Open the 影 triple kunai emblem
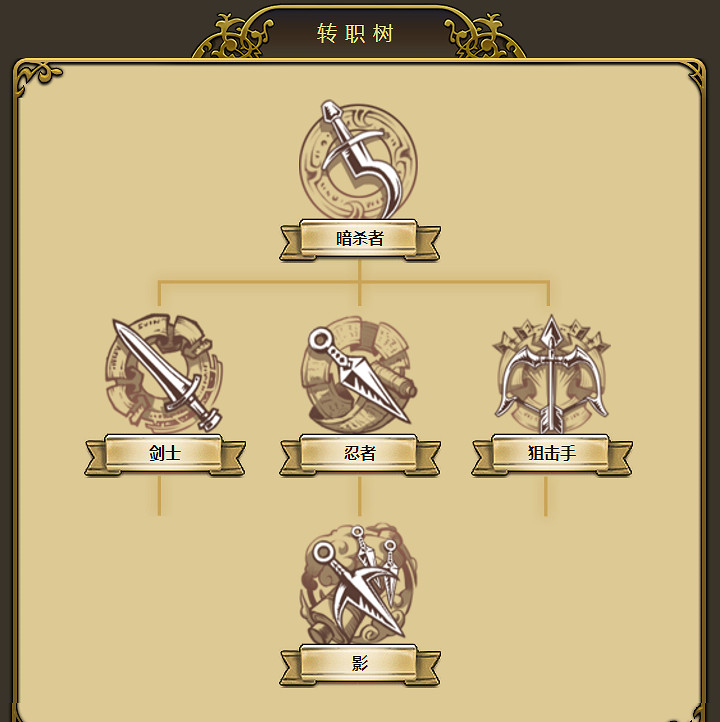Viewport: 720px width, 722px height. coord(360,584)
